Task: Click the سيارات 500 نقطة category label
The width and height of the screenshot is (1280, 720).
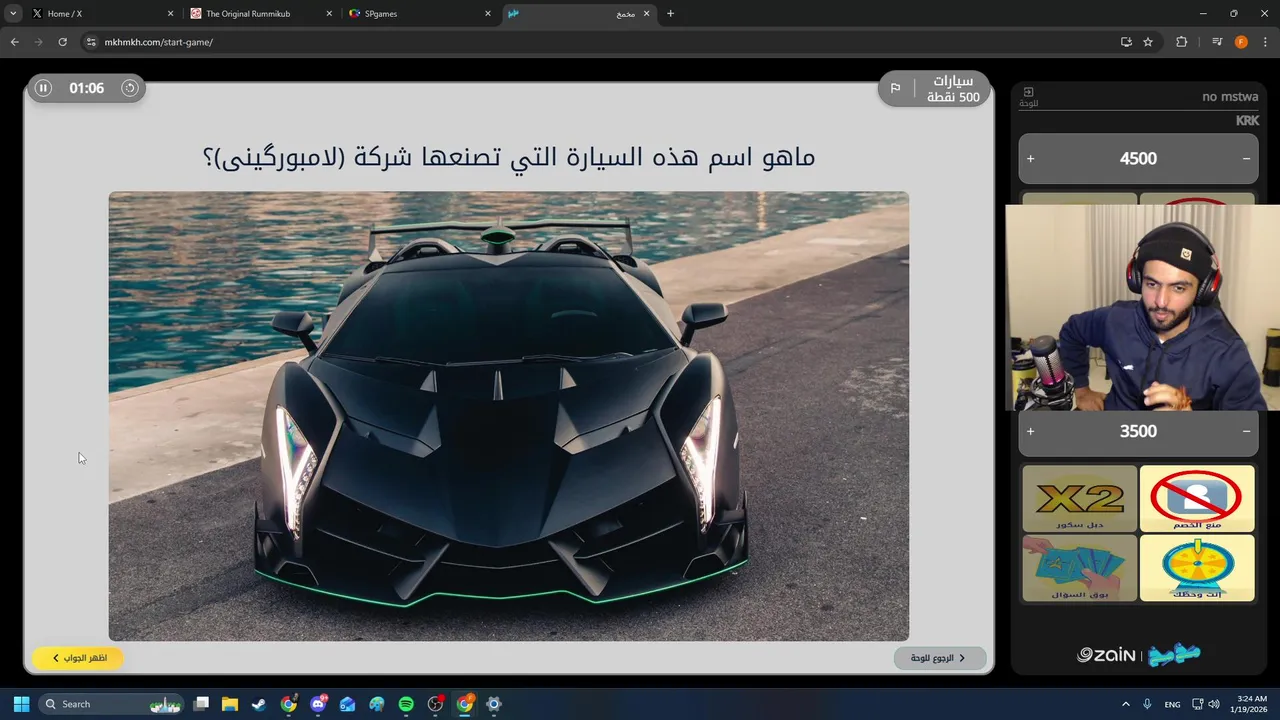Action: point(953,89)
